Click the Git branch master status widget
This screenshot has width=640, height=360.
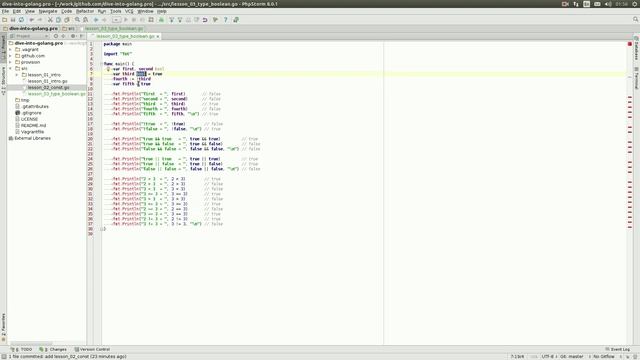(x=572, y=357)
